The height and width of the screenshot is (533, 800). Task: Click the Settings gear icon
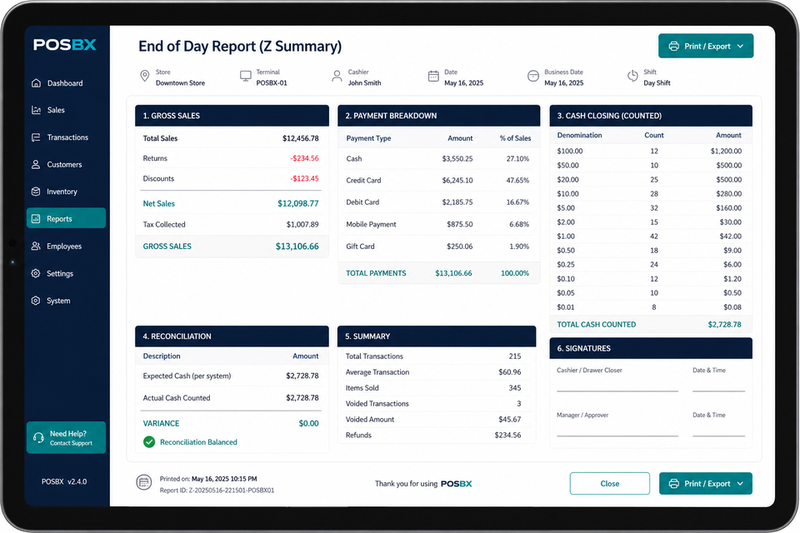(x=36, y=273)
